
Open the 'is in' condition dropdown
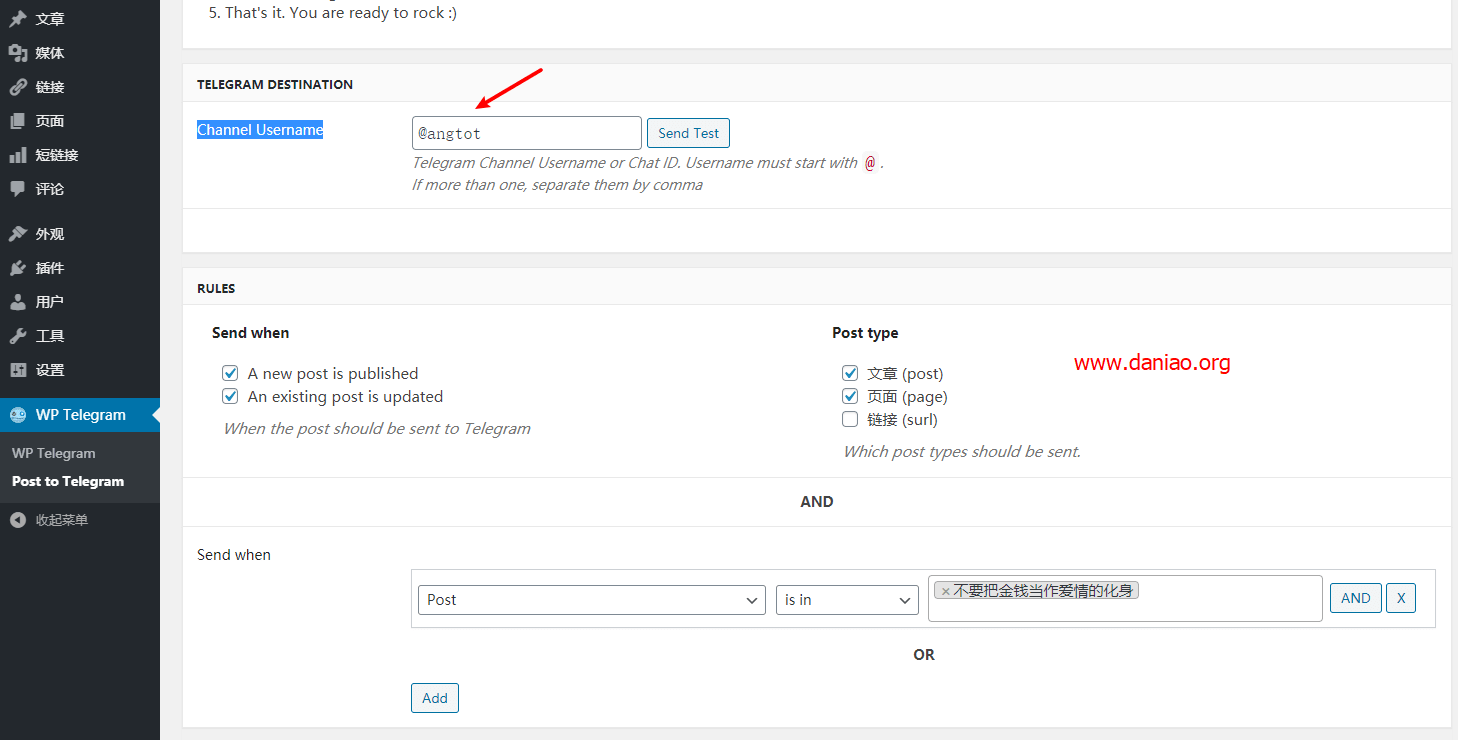click(x=847, y=600)
